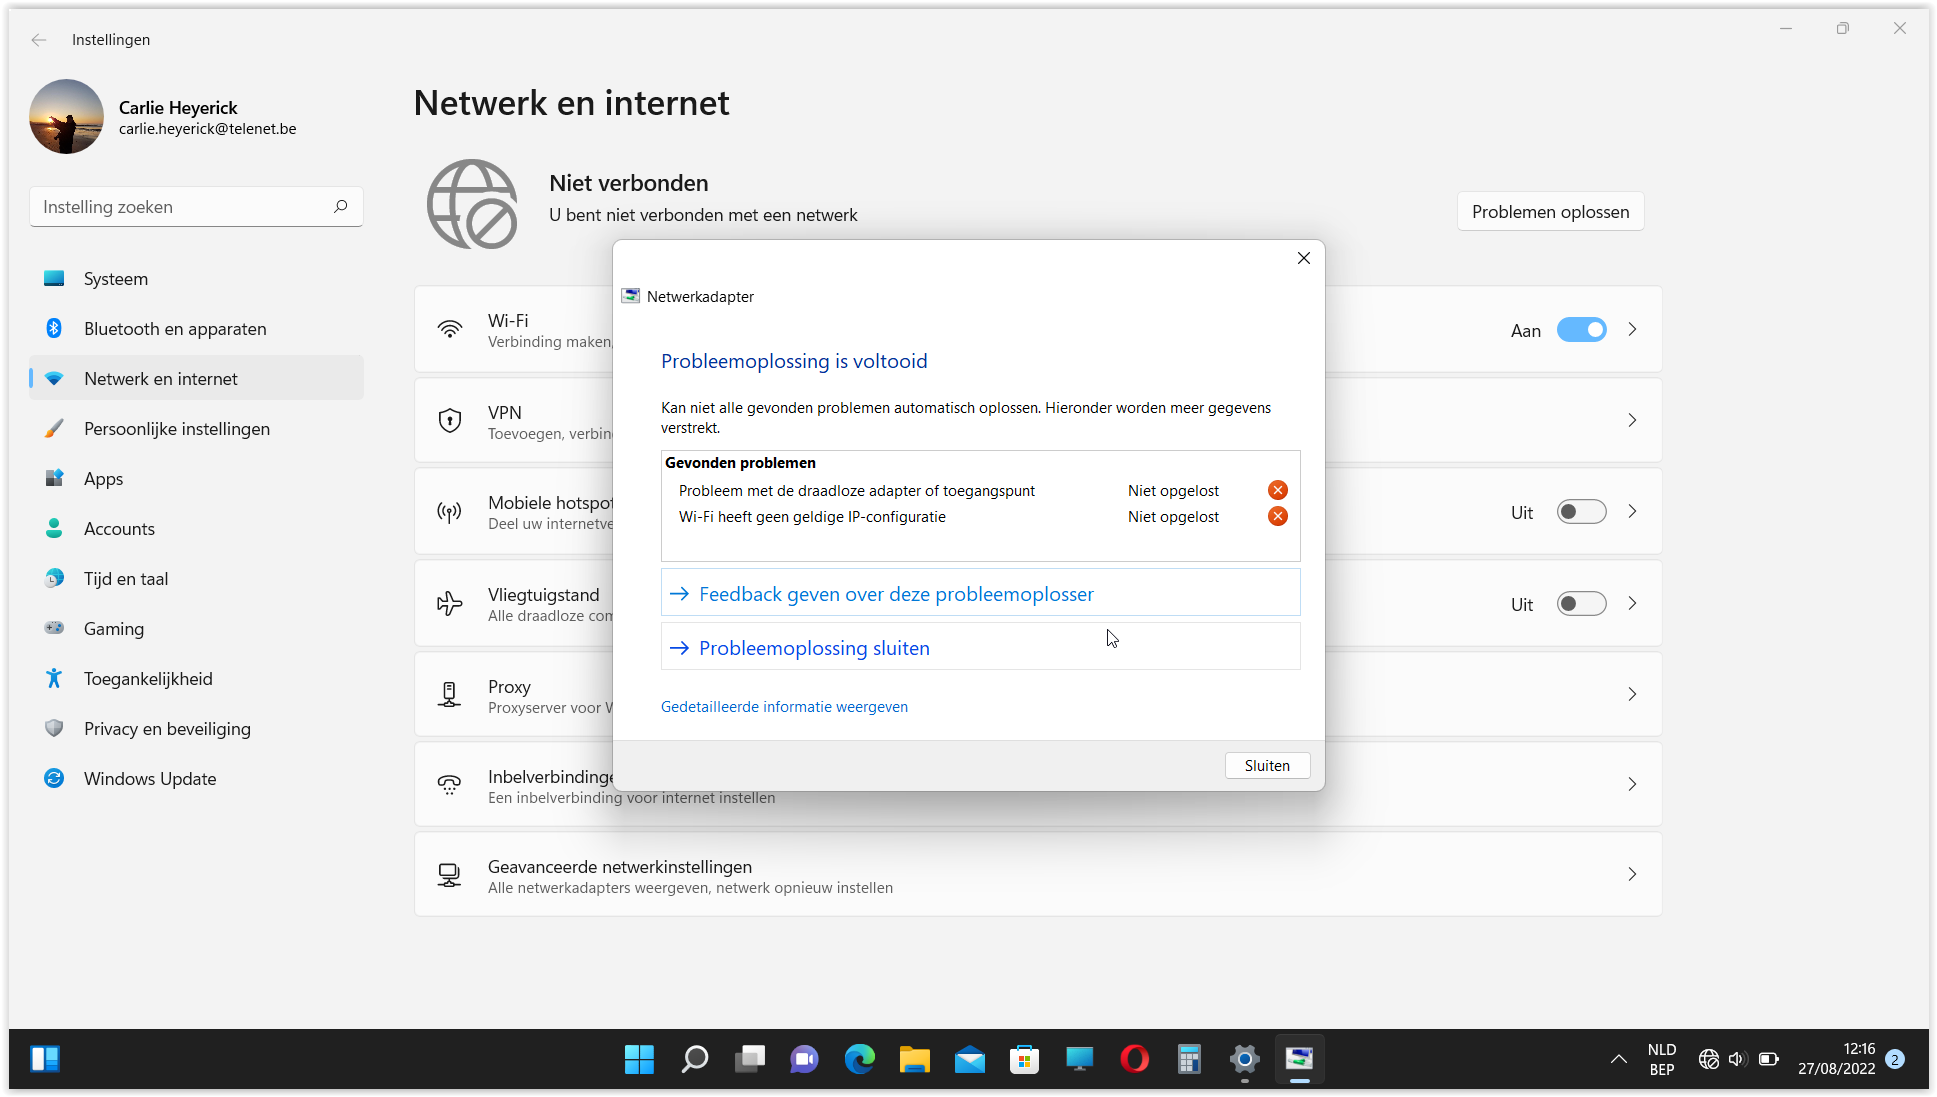Select Accounts in the sidebar
1937x1097 pixels.
tap(119, 528)
